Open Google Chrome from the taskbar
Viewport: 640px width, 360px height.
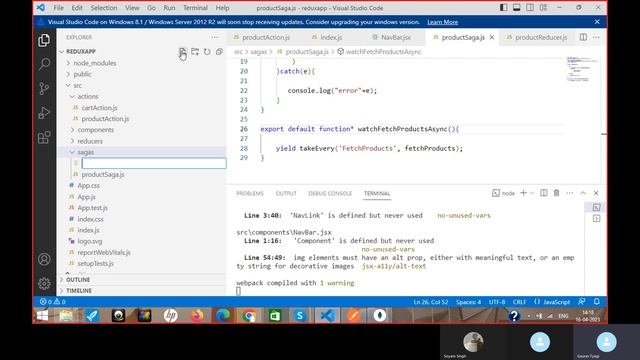click(249, 316)
